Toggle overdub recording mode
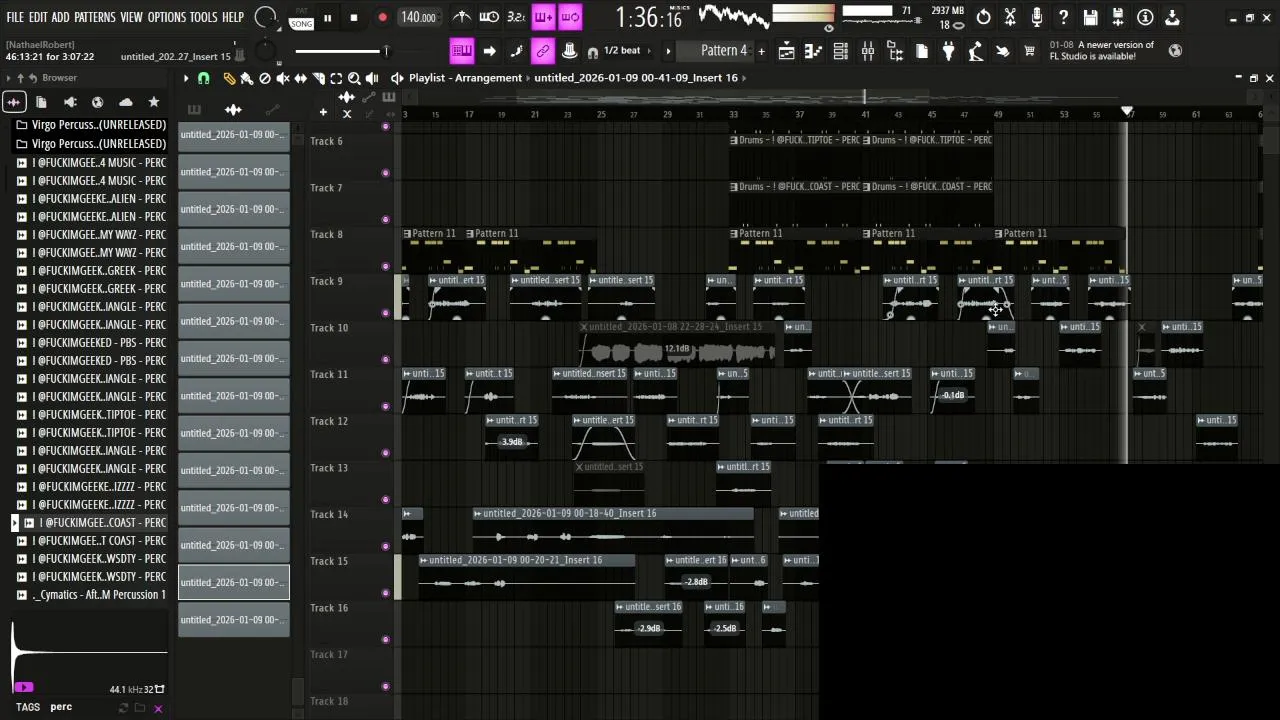Image resolution: width=1280 pixels, height=720 pixels. click(543, 17)
